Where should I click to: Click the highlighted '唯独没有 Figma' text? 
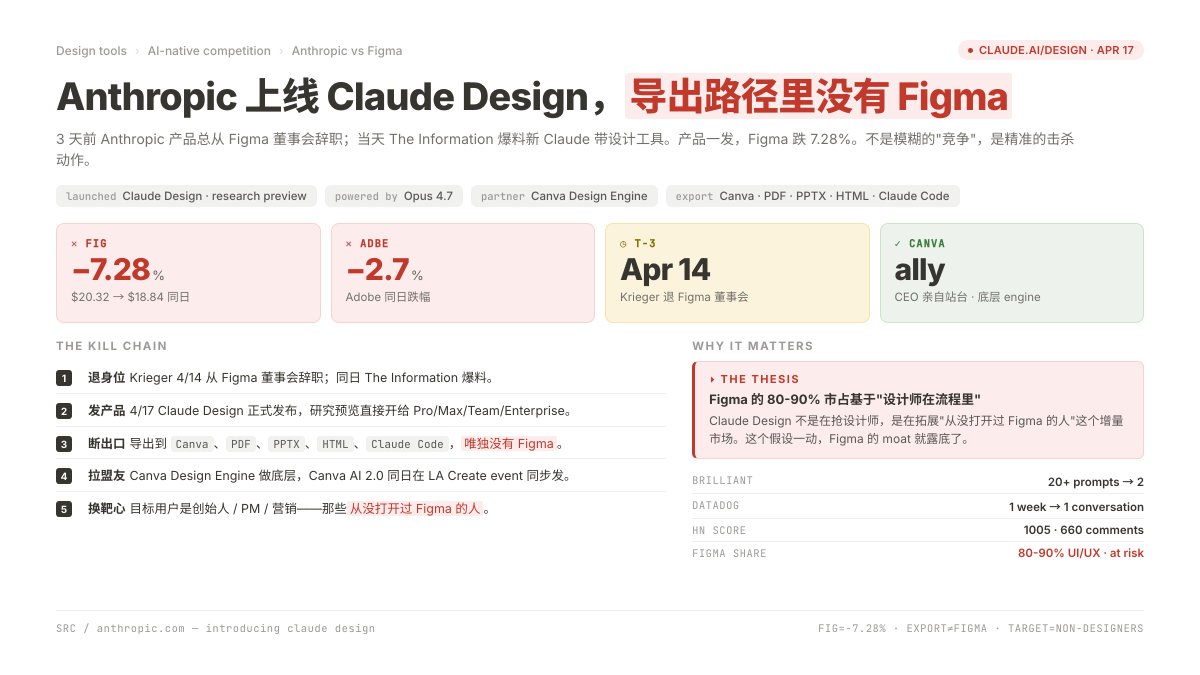(509, 444)
